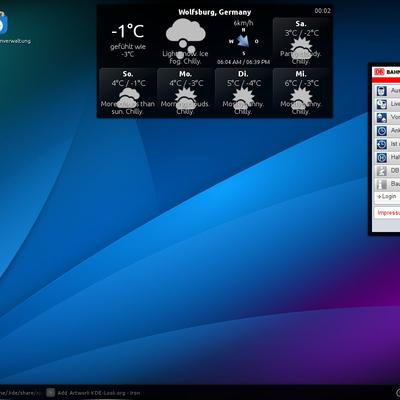Switch to the '/.kde/share/' taskbar window

point(21,393)
